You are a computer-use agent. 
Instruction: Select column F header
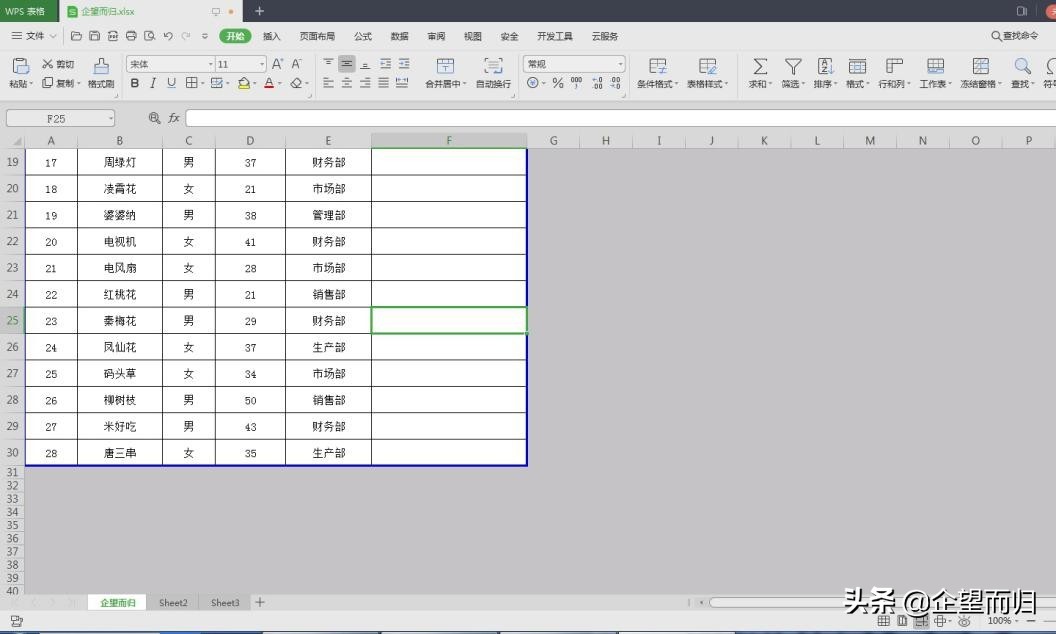click(449, 140)
